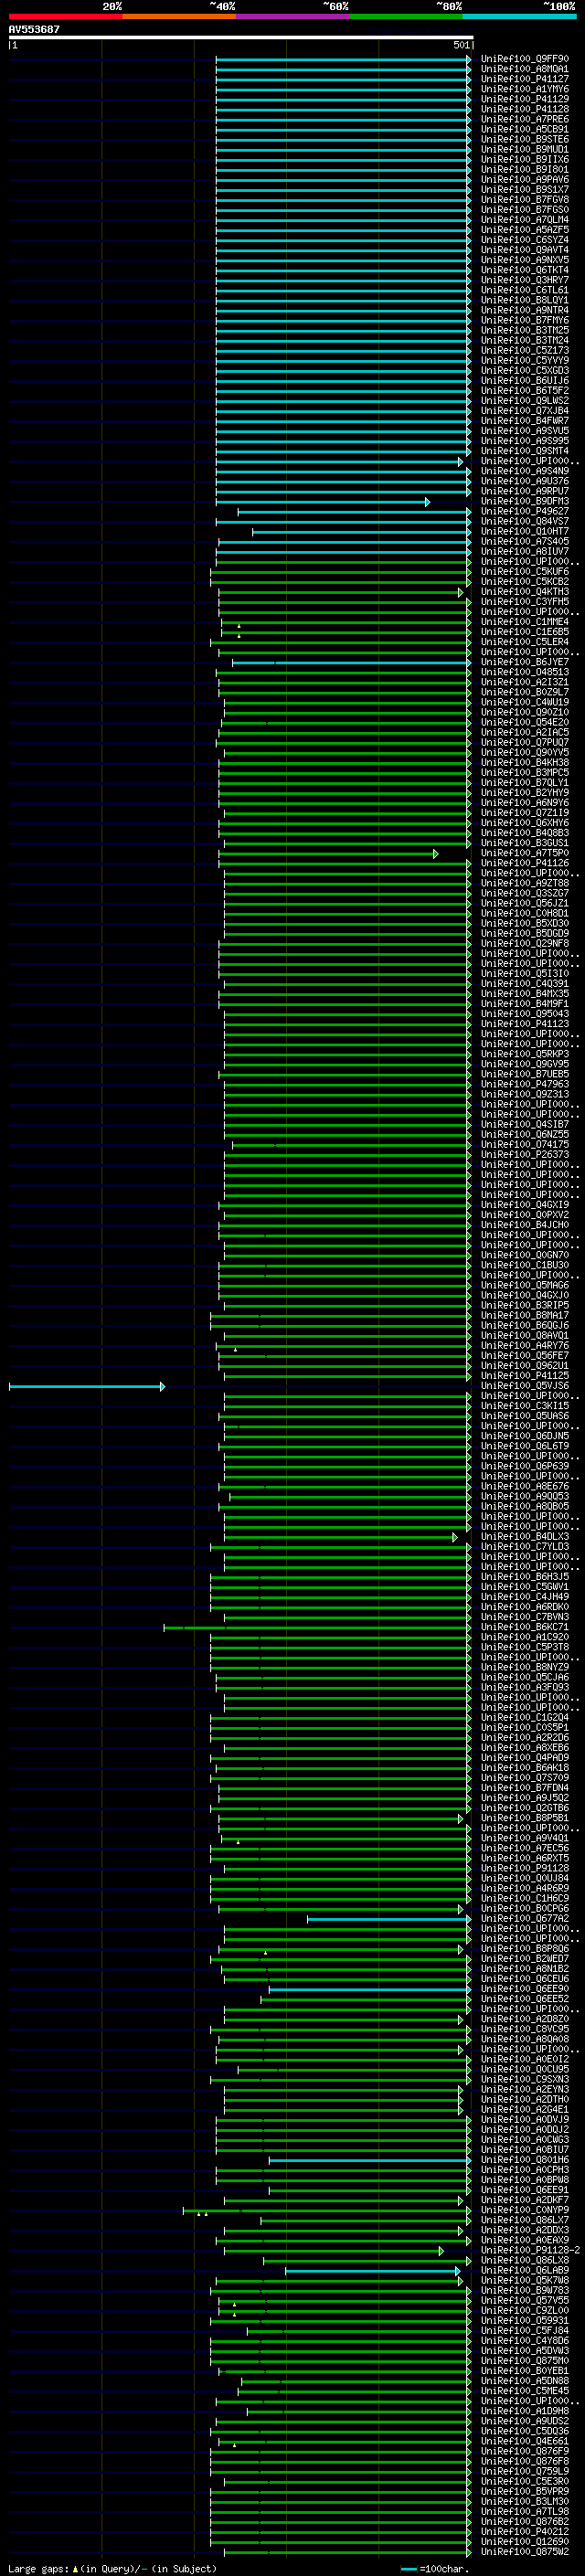Viewport: 585px width, 2576px height.
Task: Click the UniRef100_Q10HT7 hit label
Action: (524, 531)
